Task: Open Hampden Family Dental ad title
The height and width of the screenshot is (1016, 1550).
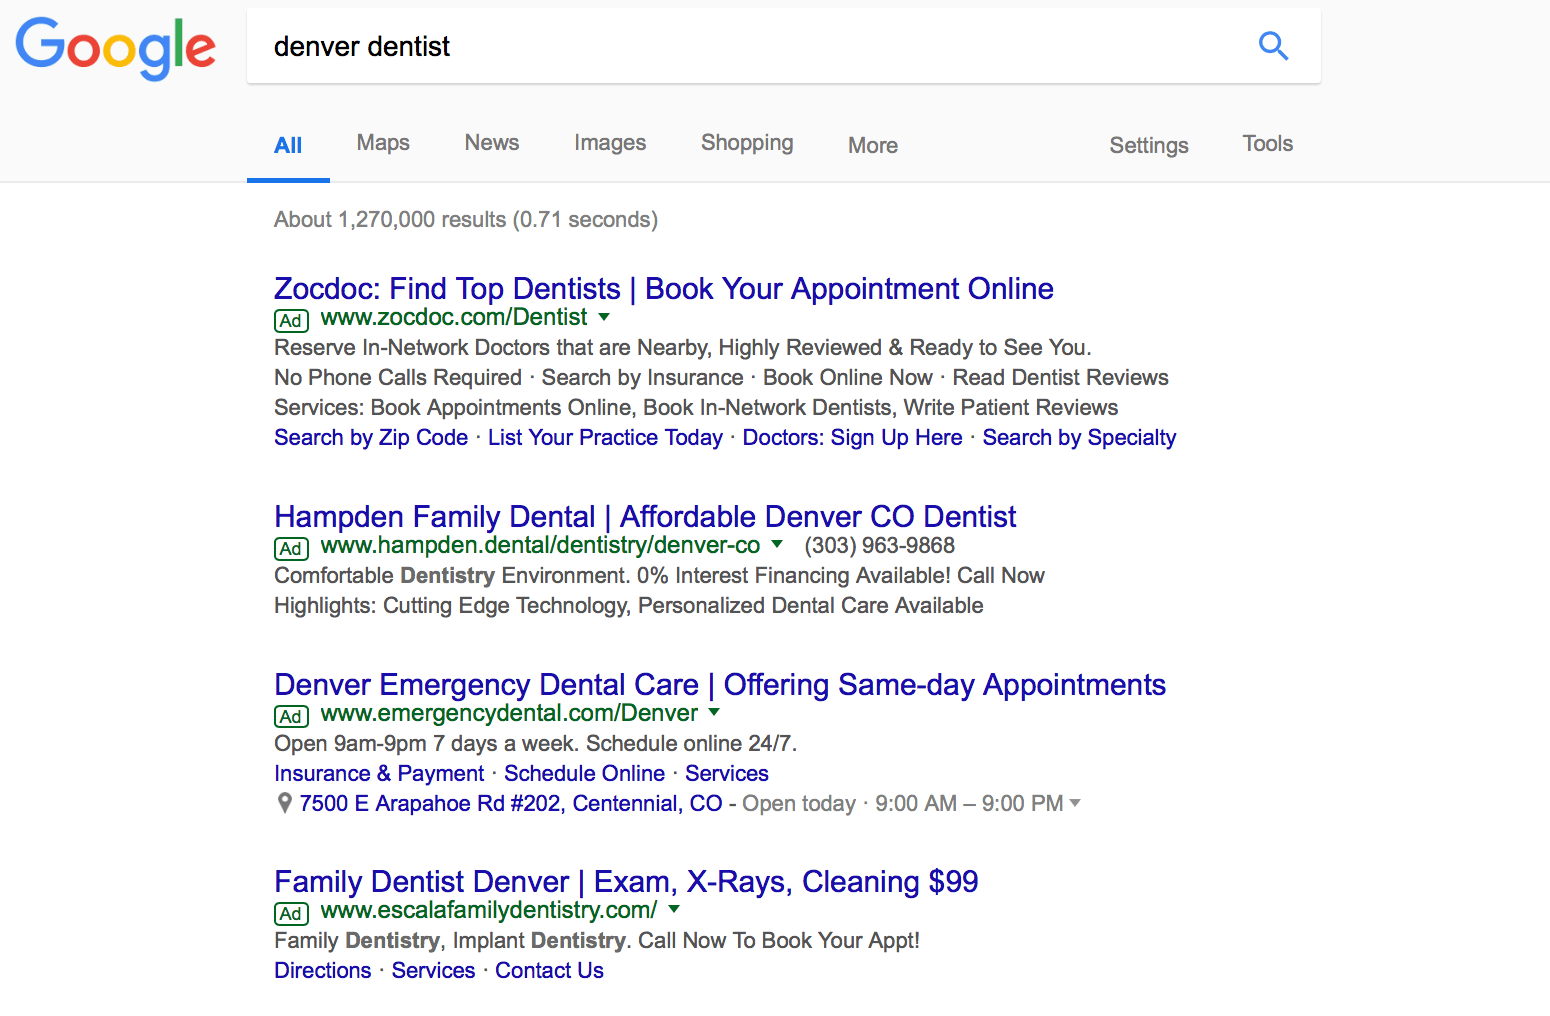Action: [645, 517]
